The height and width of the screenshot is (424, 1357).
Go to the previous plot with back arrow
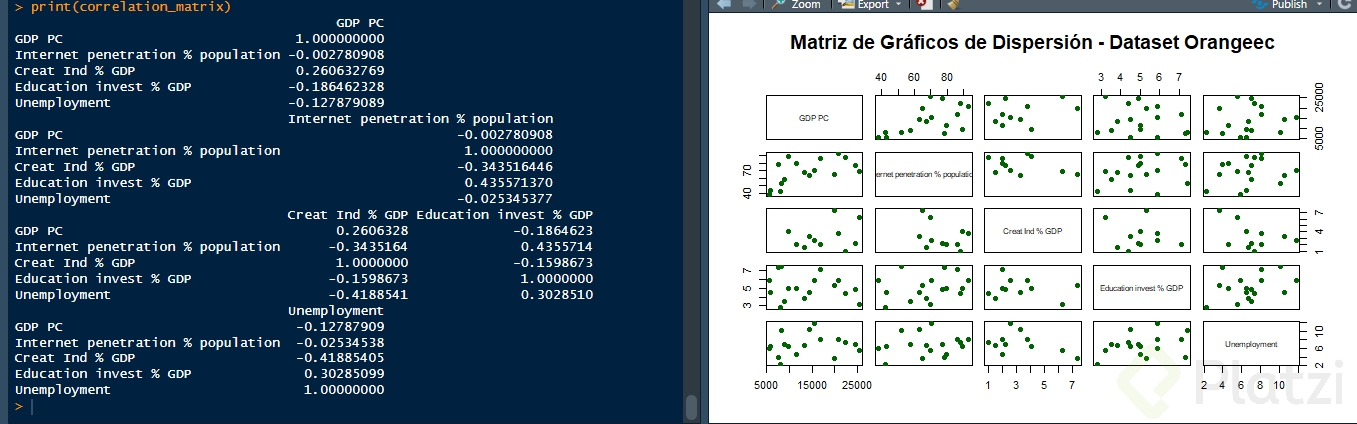(x=723, y=4)
